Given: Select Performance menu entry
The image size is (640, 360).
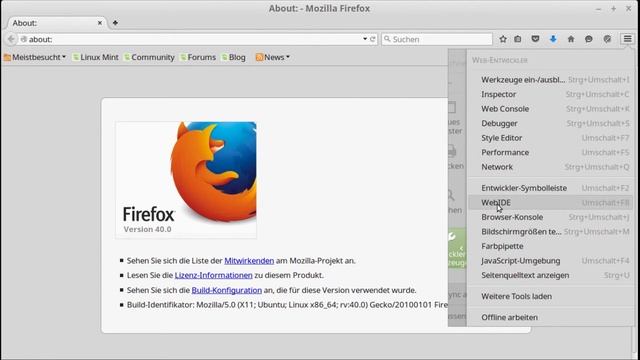Looking at the screenshot, I should point(550,152).
